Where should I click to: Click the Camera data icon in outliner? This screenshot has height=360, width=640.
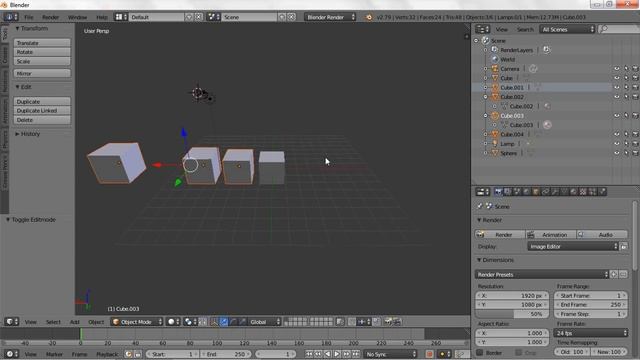coord(533,69)
